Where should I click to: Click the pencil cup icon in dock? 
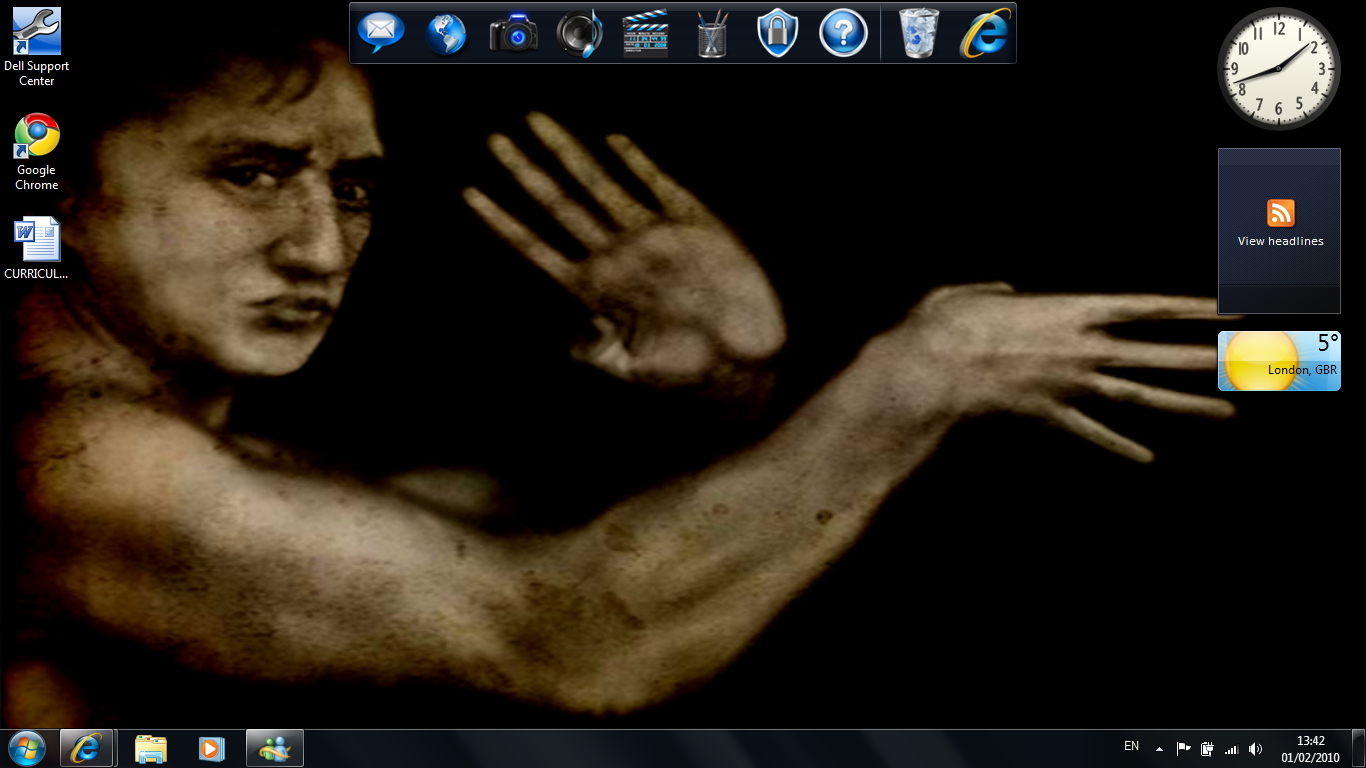(712, 34)
